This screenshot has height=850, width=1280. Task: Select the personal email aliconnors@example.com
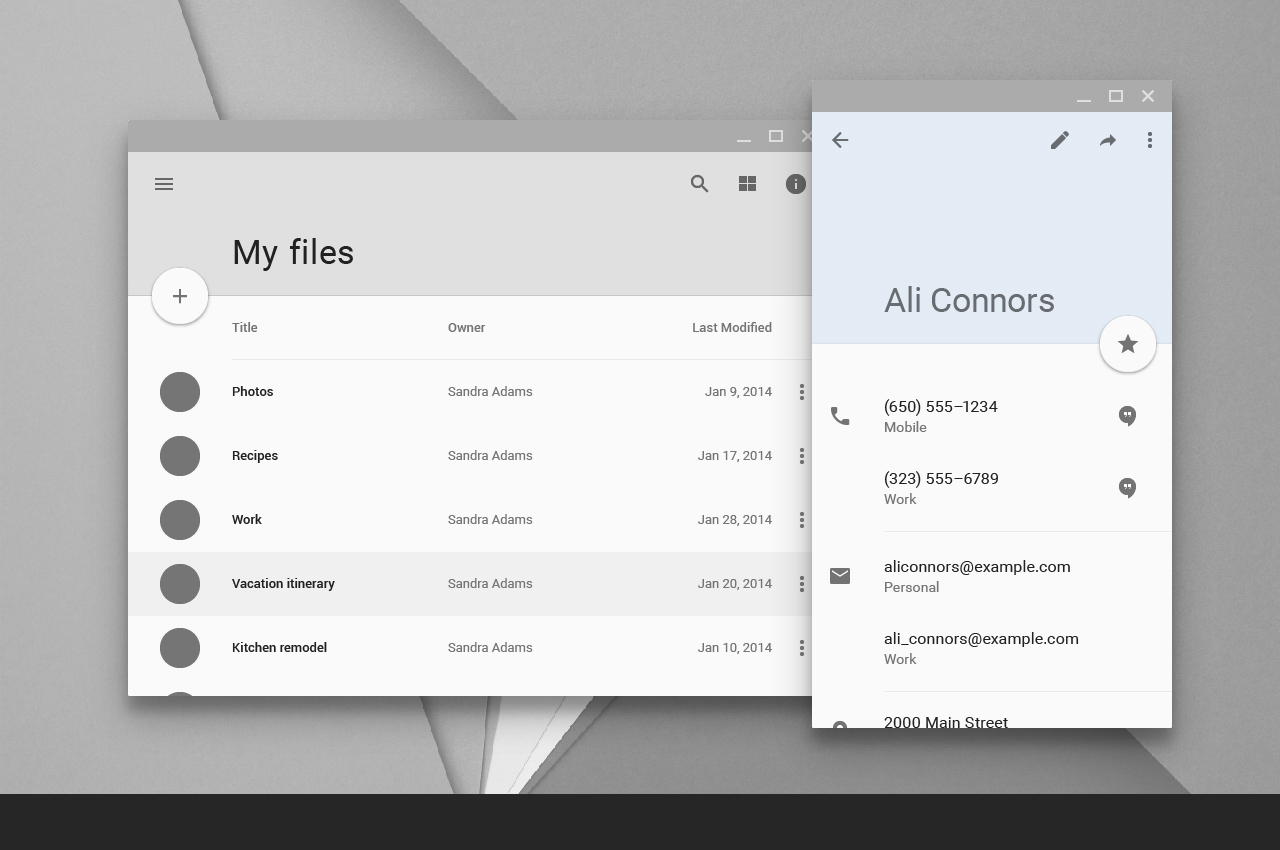976,567
